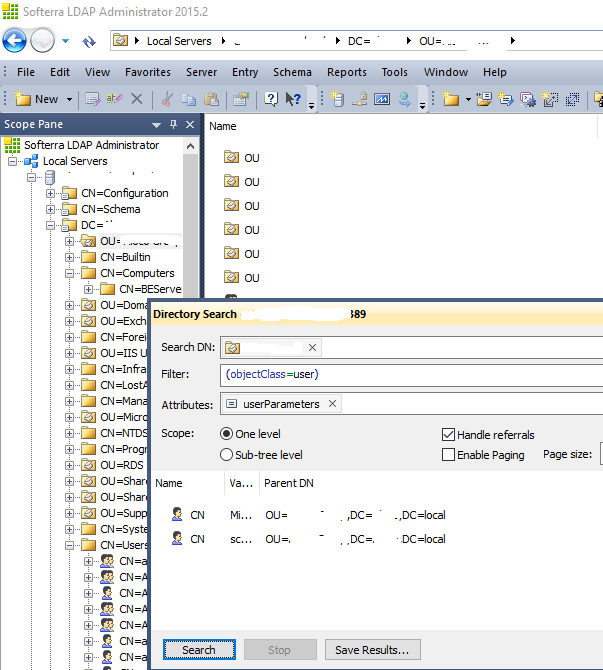Refresh the view with the refresh arrows icon
This screenshot has height=670, width=603.
(x=89, y=41)
